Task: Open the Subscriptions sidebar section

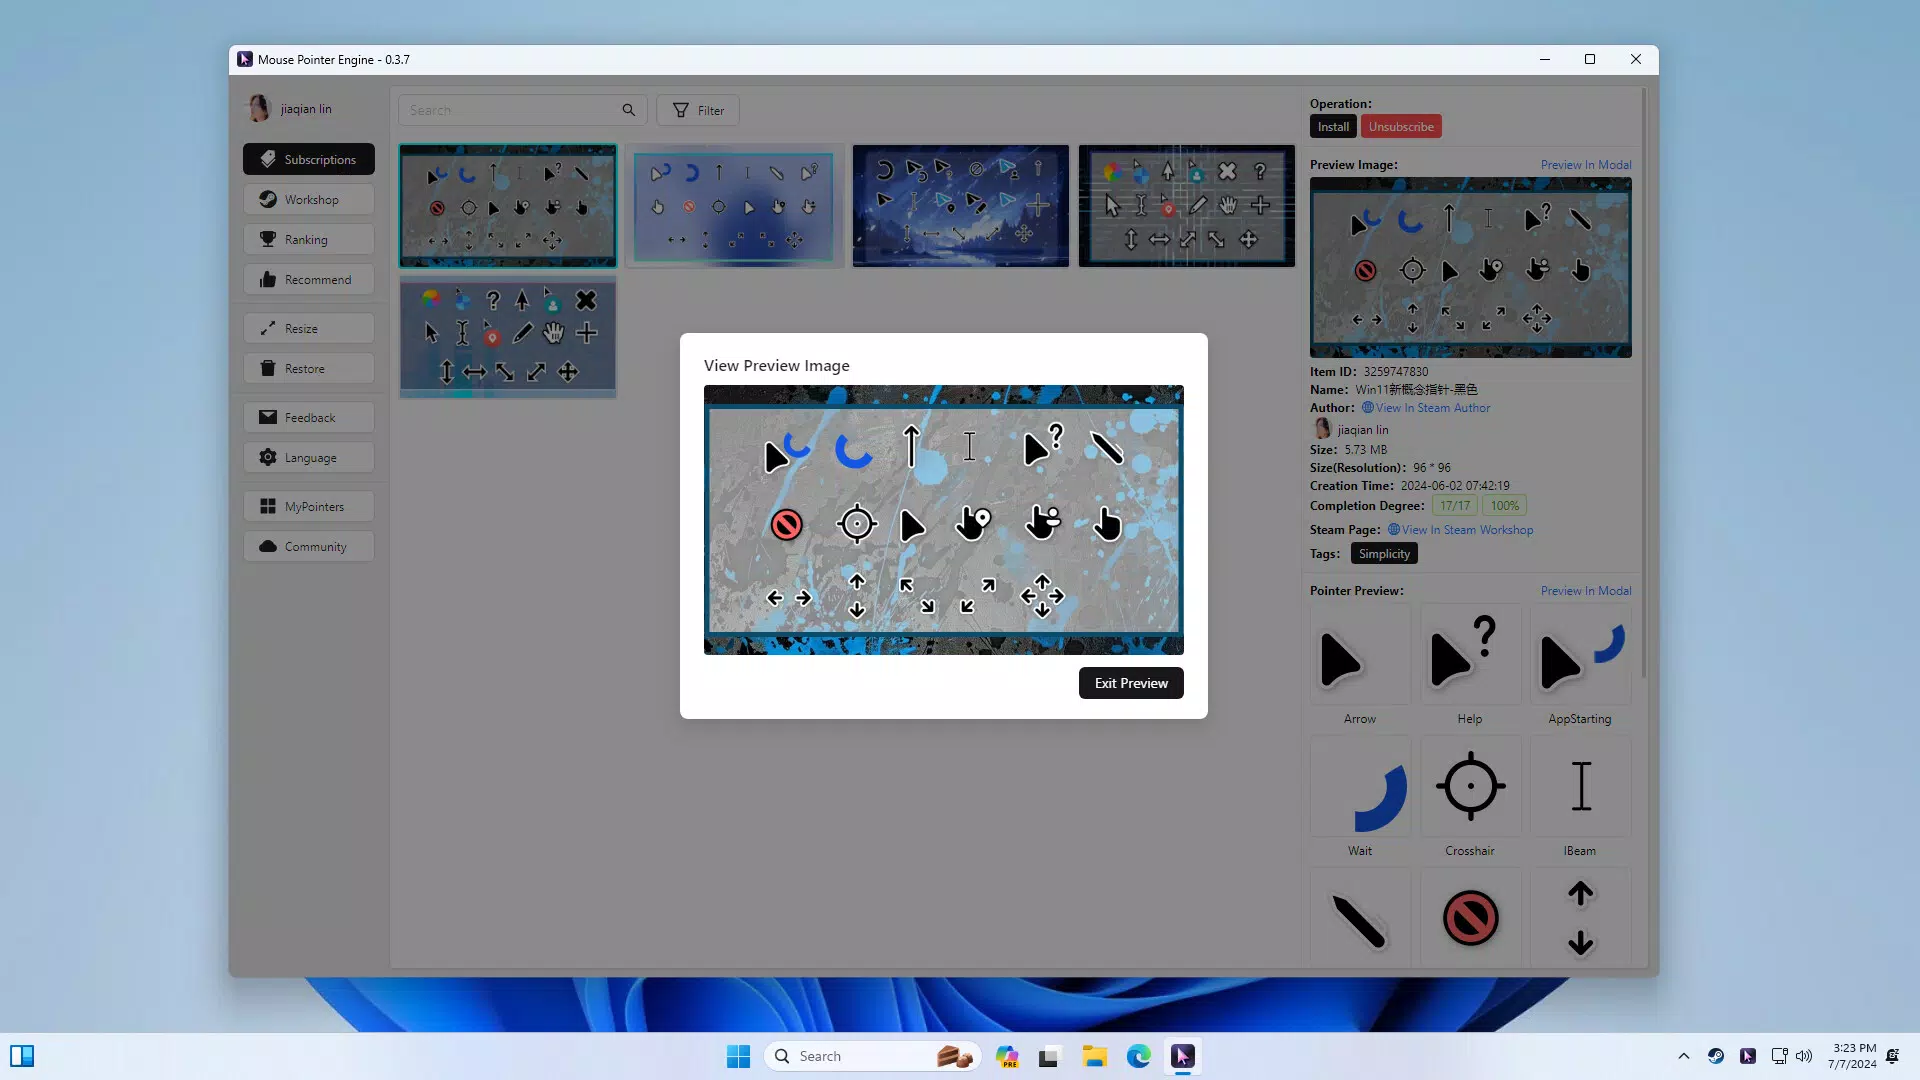Action: point(309,159)
